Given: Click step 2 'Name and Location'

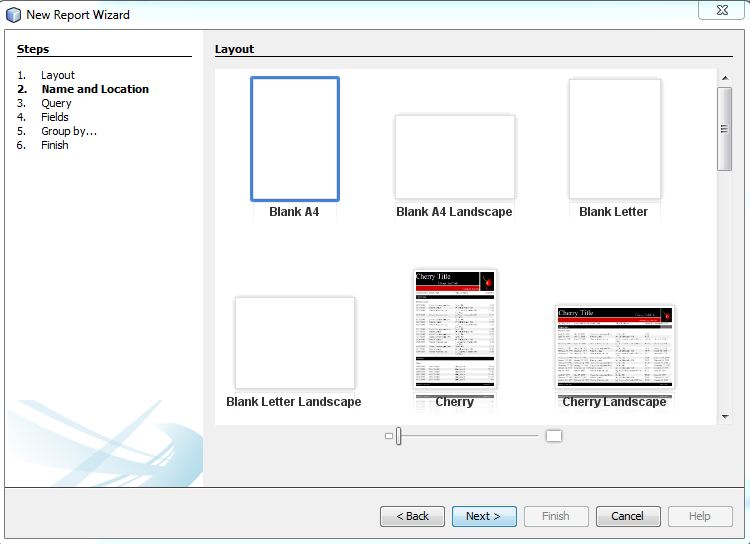Looking at the screenshot, I should coord(95,89).
